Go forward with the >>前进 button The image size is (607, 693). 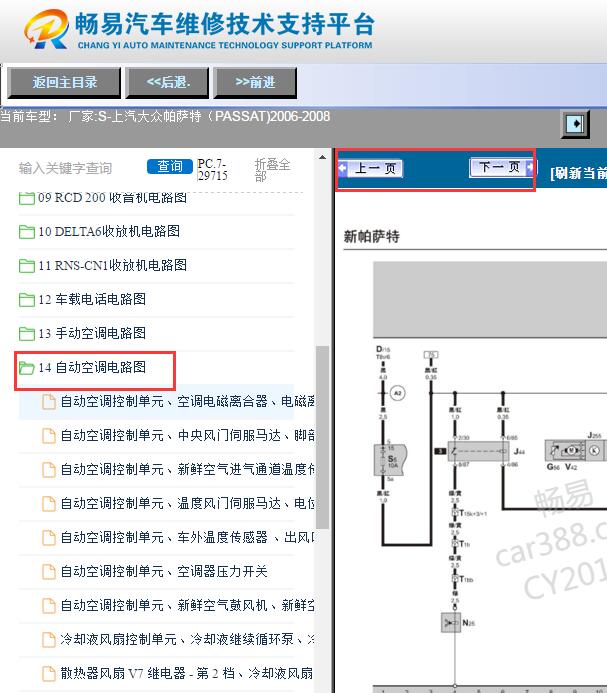click(255, 83)
